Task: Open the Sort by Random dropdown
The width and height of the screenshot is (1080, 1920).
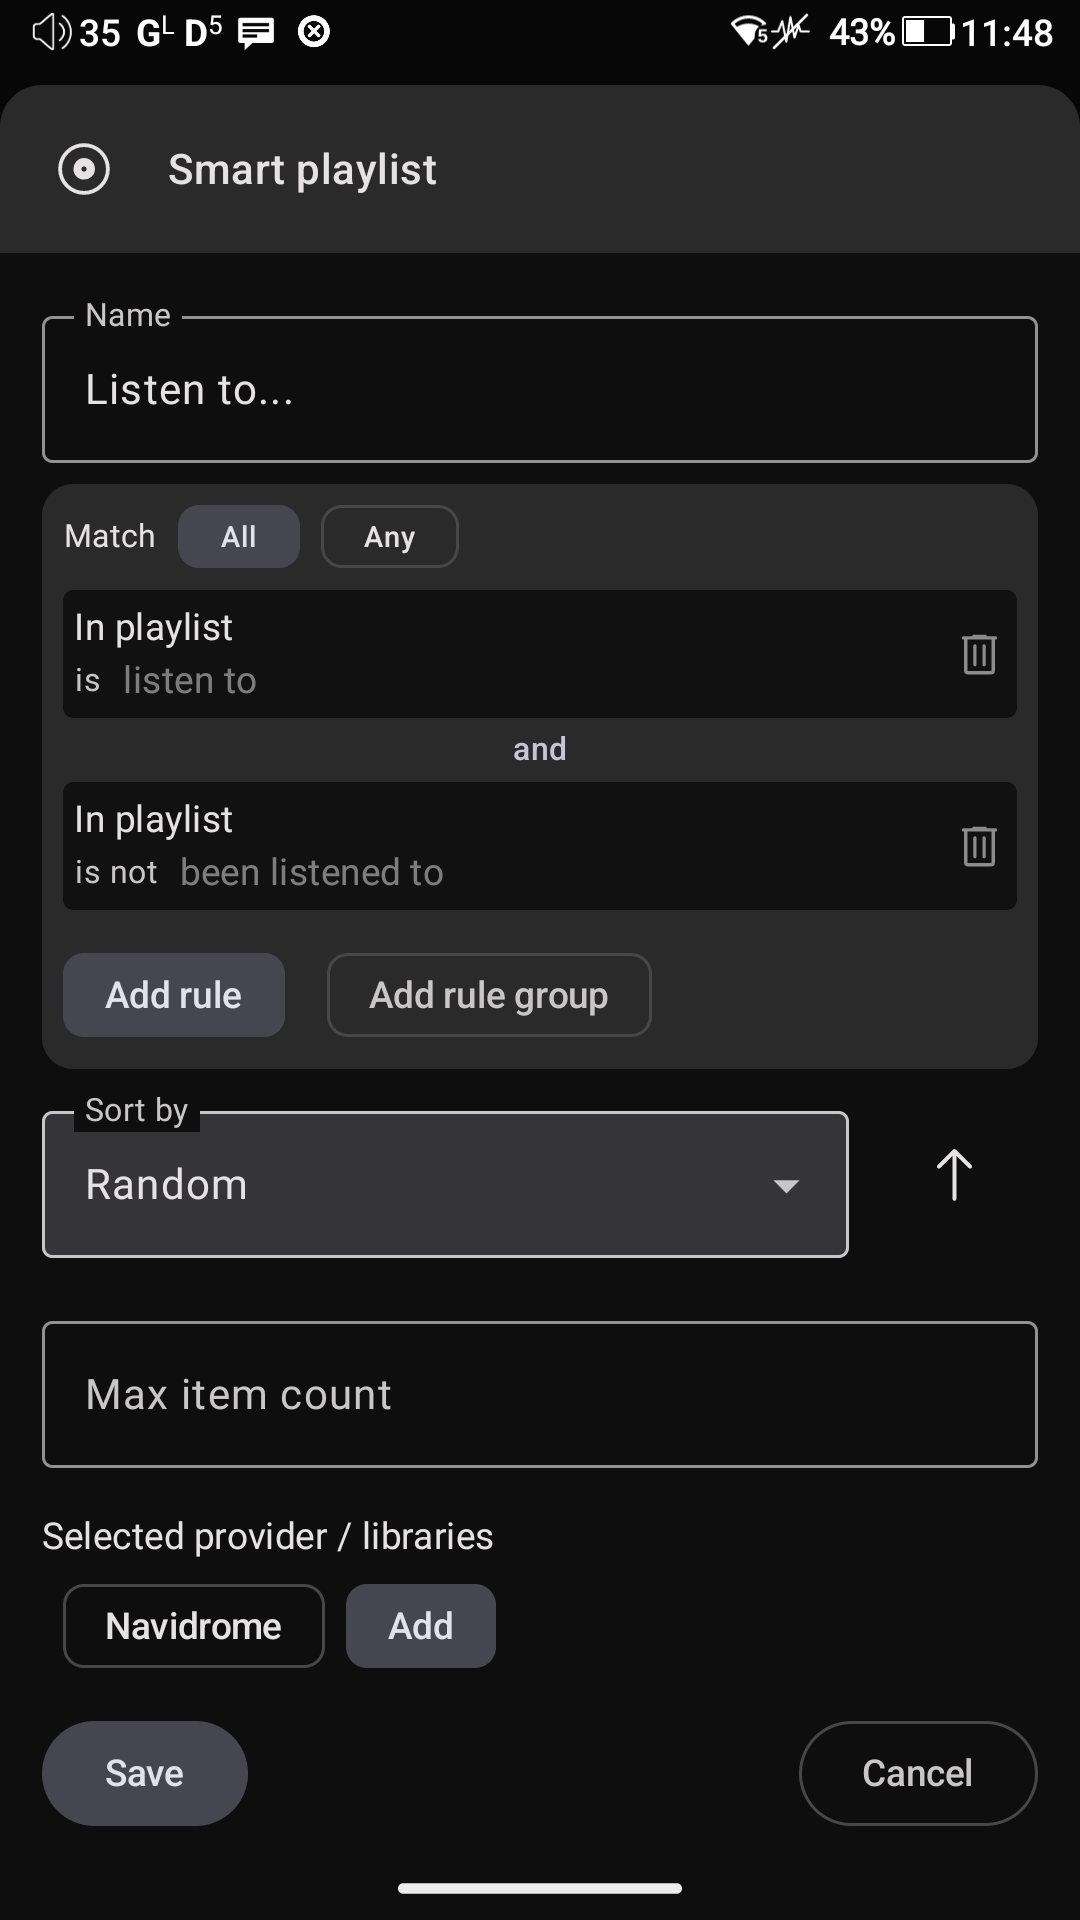Action: coord(445,1184)
